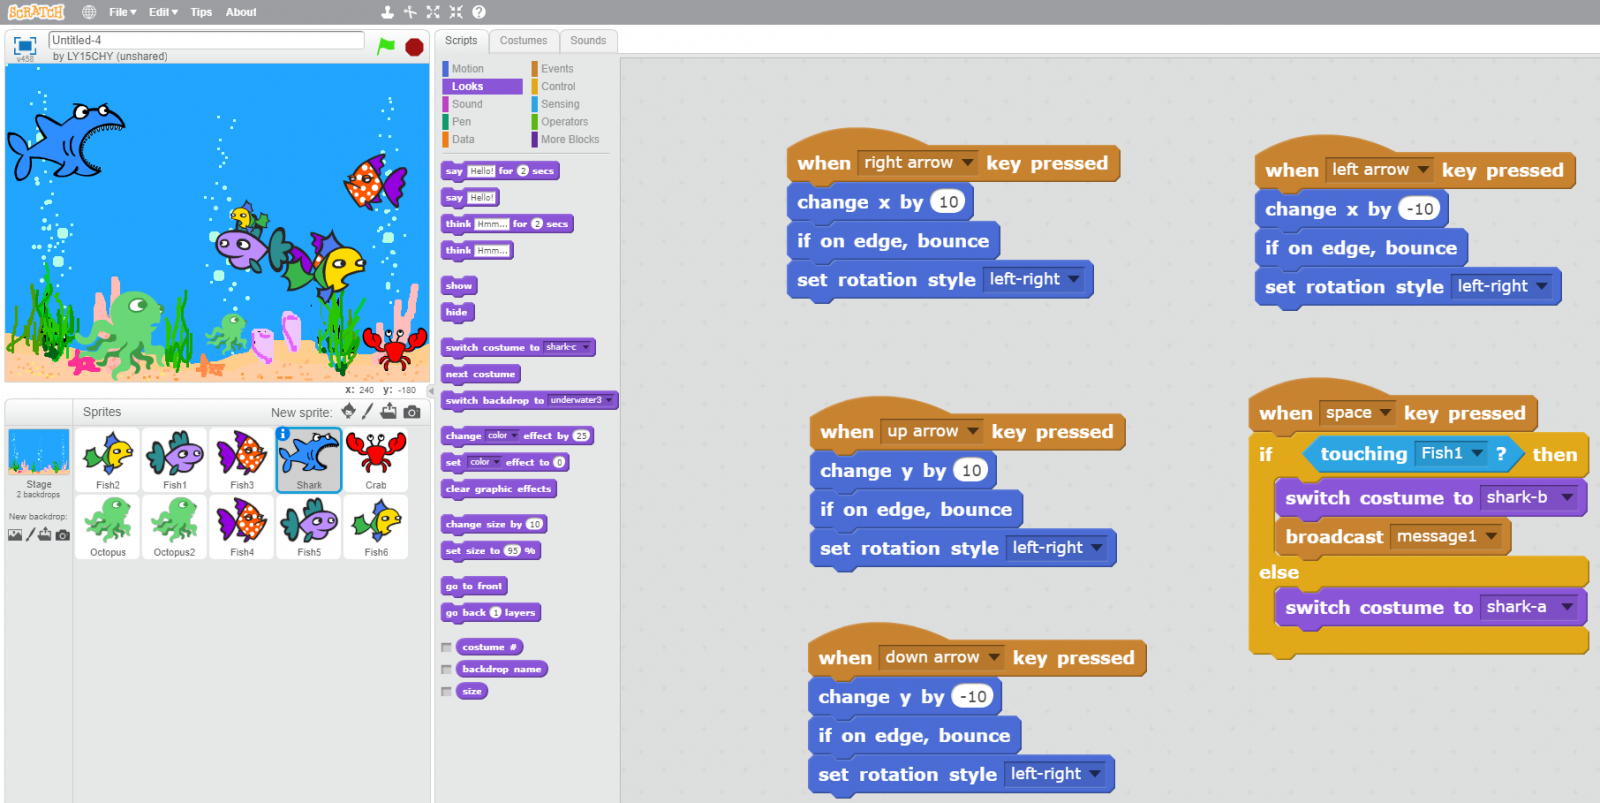This screenshot has width=1600, height=803.
Task: Click the green flag to run the project
Action: coord(386,46)
